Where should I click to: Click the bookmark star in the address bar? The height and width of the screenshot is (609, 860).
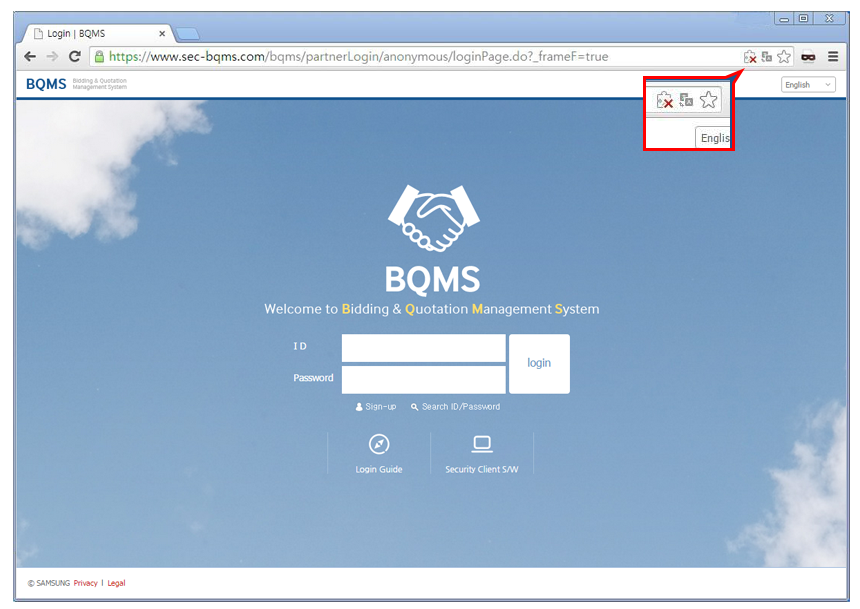point(784,57)
